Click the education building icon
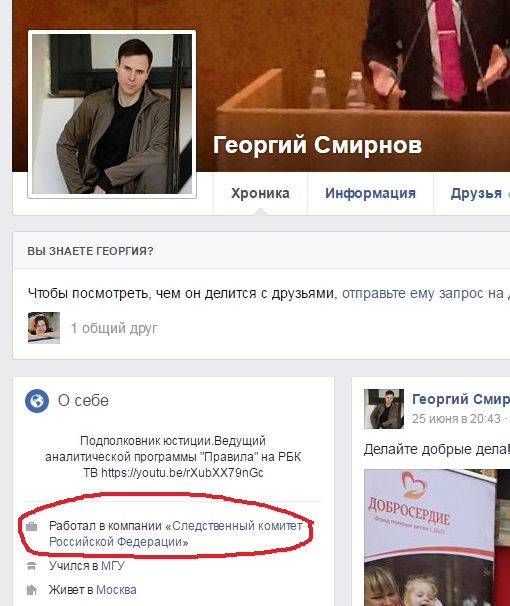This screenshot has width=510, height=606. point(31,566)
